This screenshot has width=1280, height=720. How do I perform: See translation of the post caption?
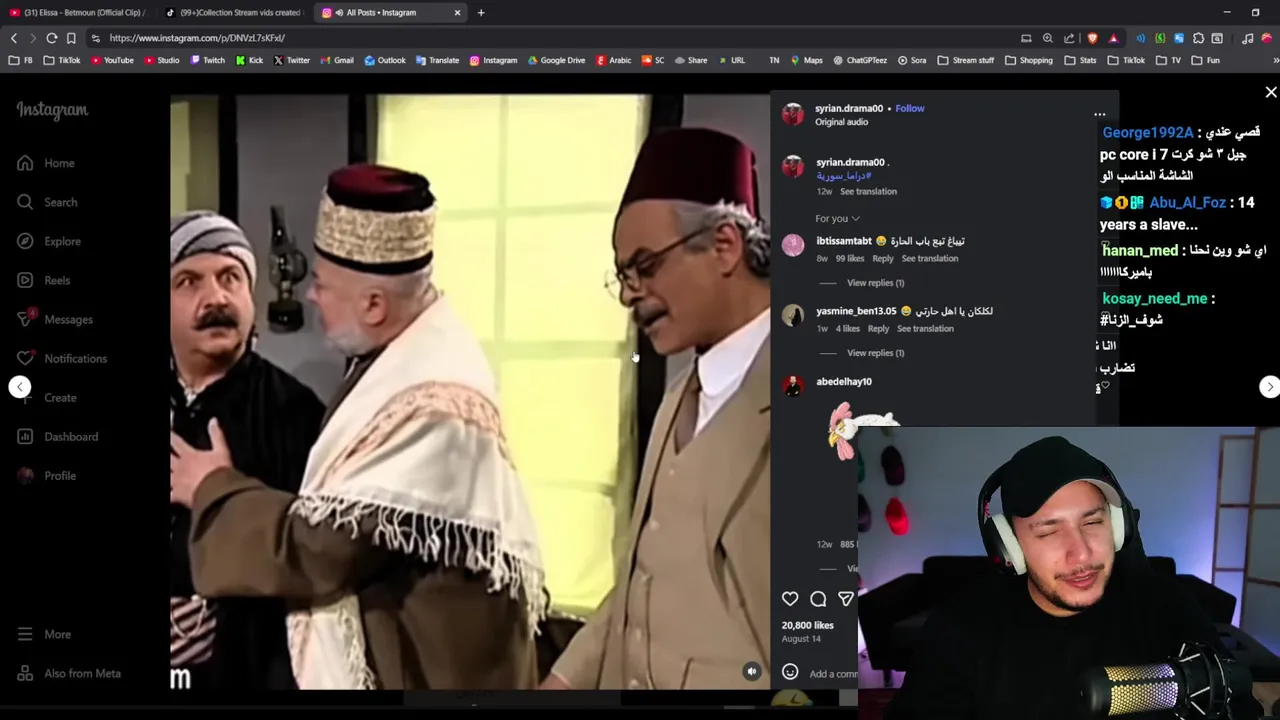pos(868,191)
